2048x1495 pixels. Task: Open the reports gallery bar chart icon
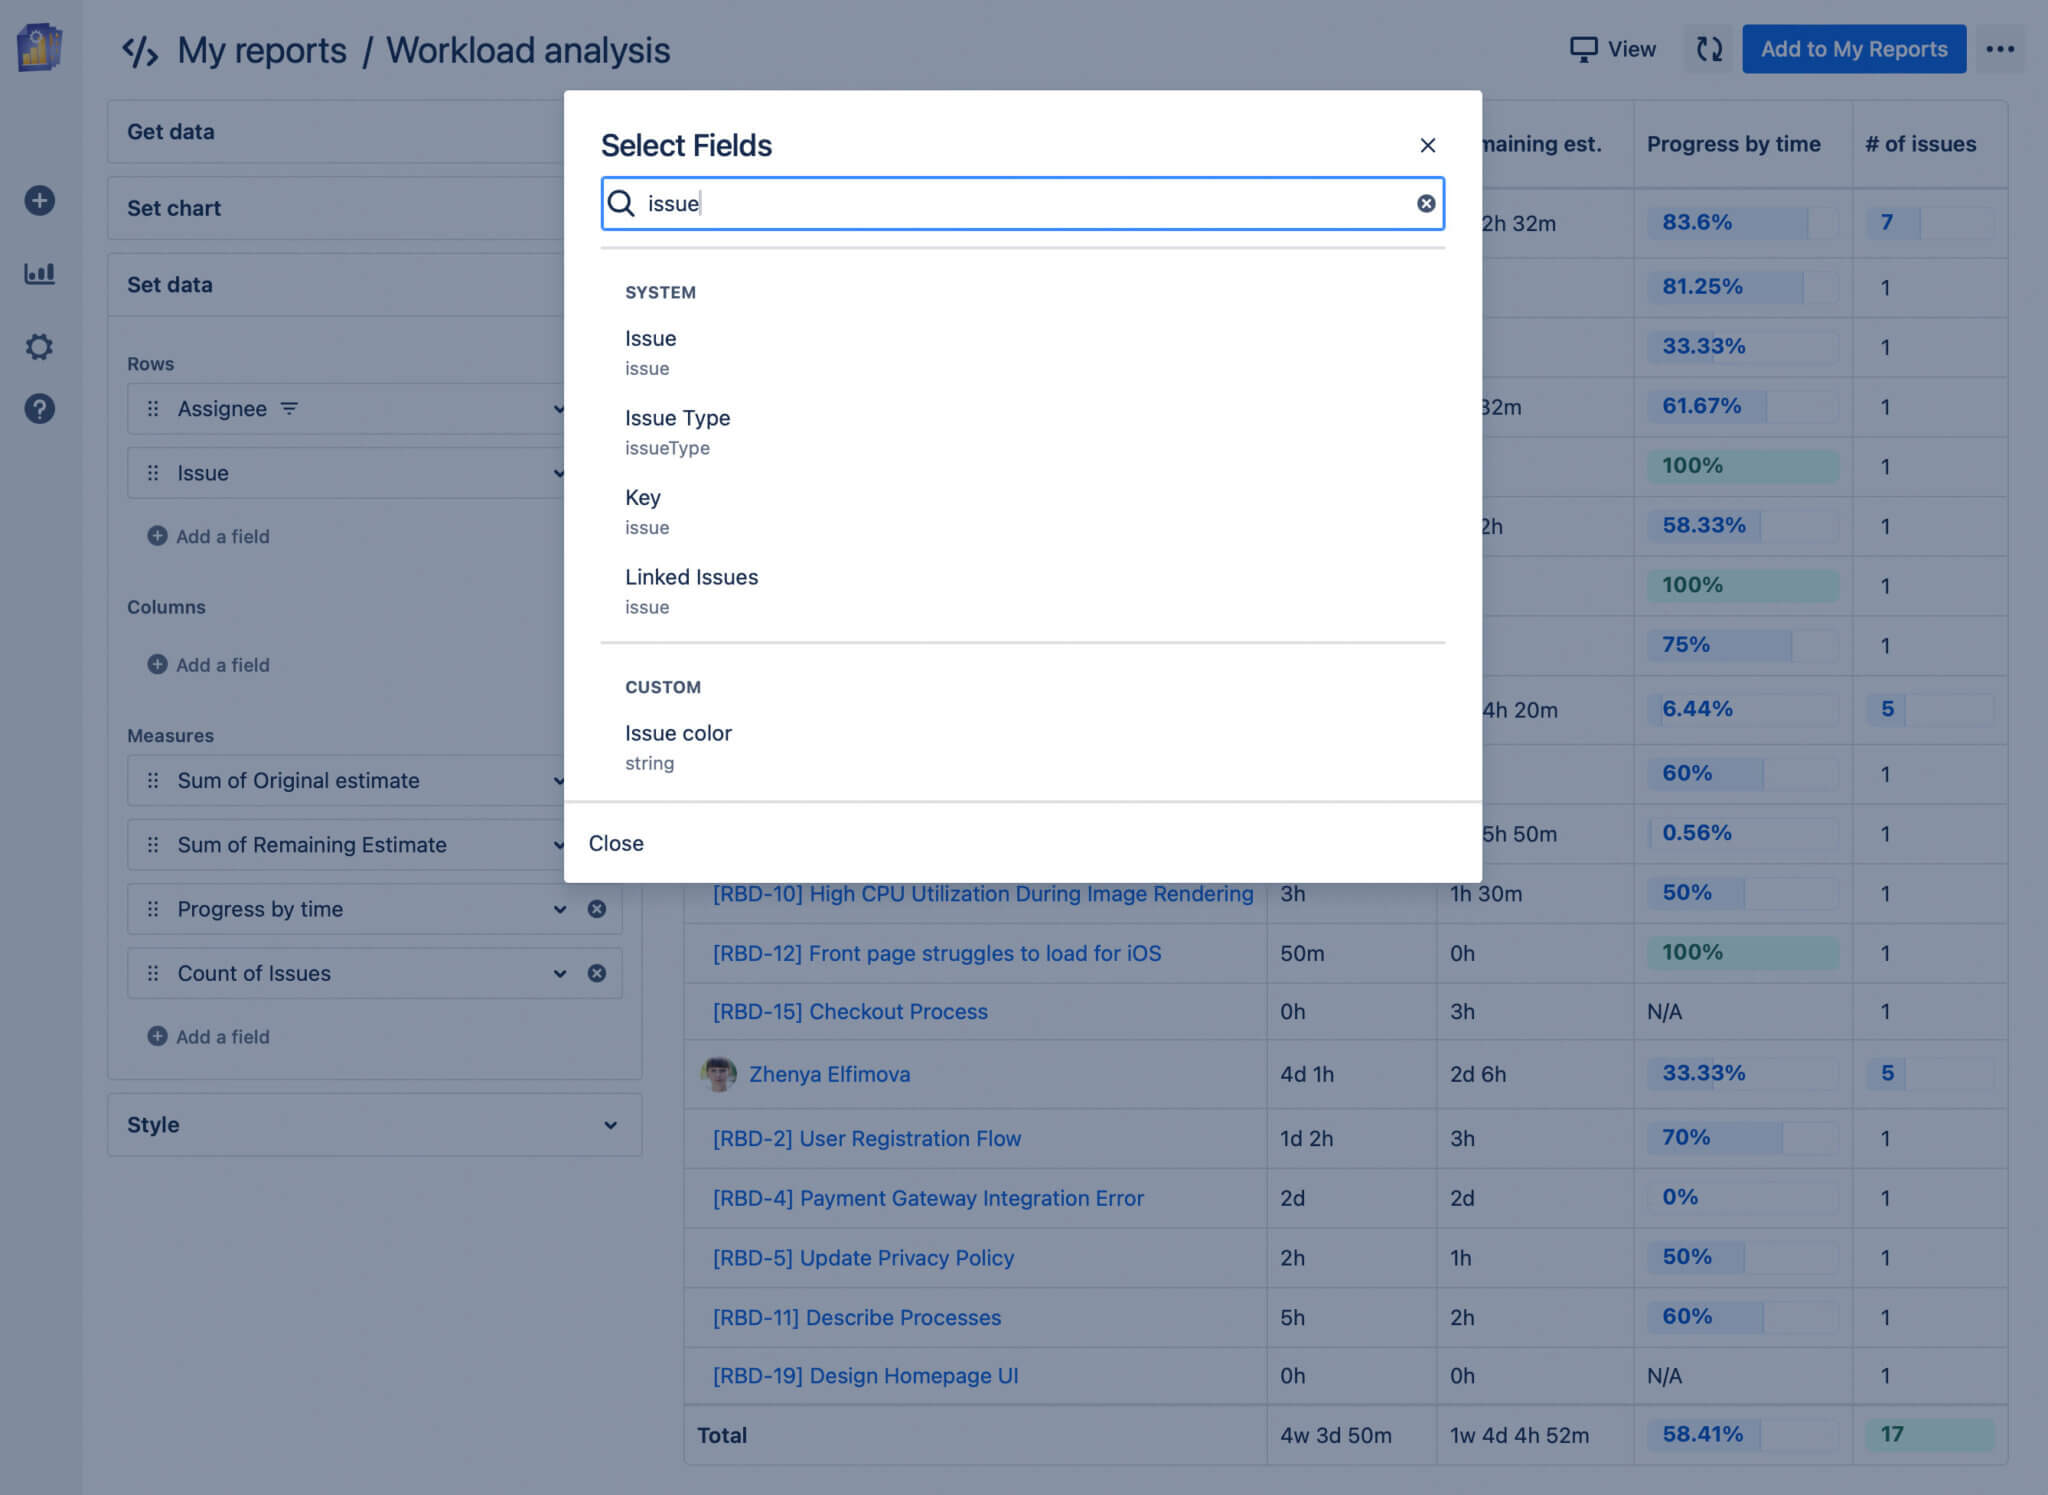tap(39, 273)
